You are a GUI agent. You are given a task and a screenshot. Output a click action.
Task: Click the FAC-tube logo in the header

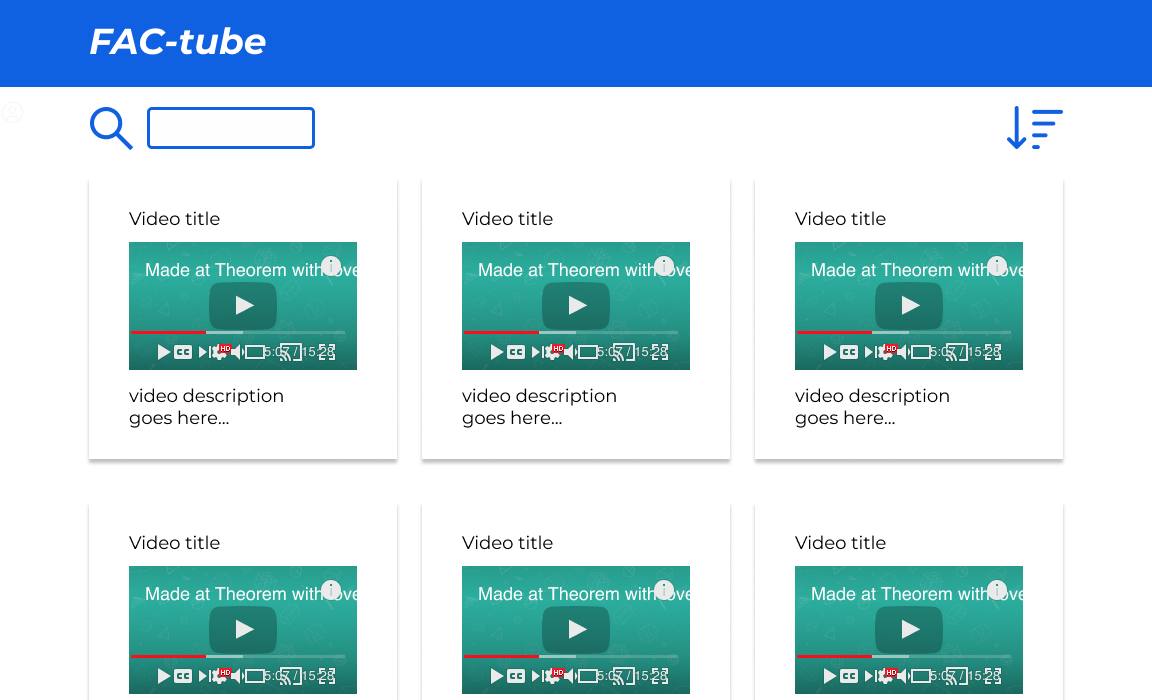[178, 41]
